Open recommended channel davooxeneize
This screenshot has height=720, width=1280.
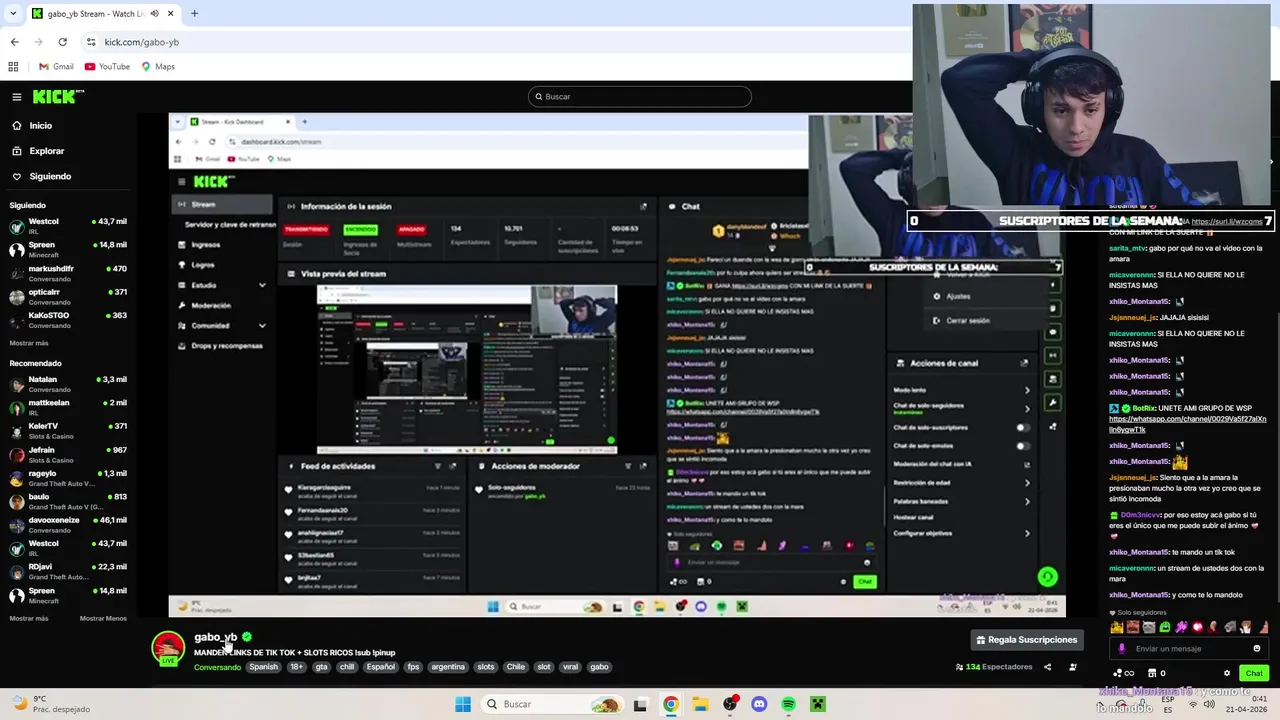[x=68, y=525]
